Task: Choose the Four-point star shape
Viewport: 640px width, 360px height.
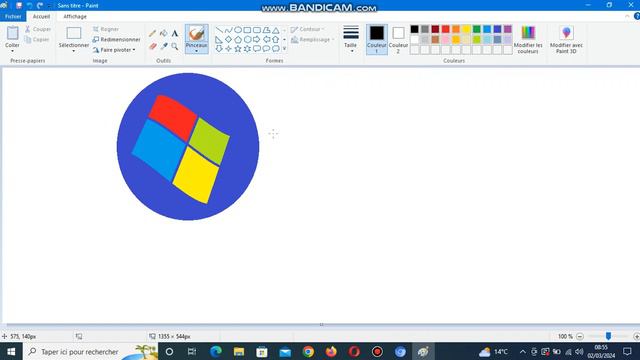Action: (x=229, y=49)
